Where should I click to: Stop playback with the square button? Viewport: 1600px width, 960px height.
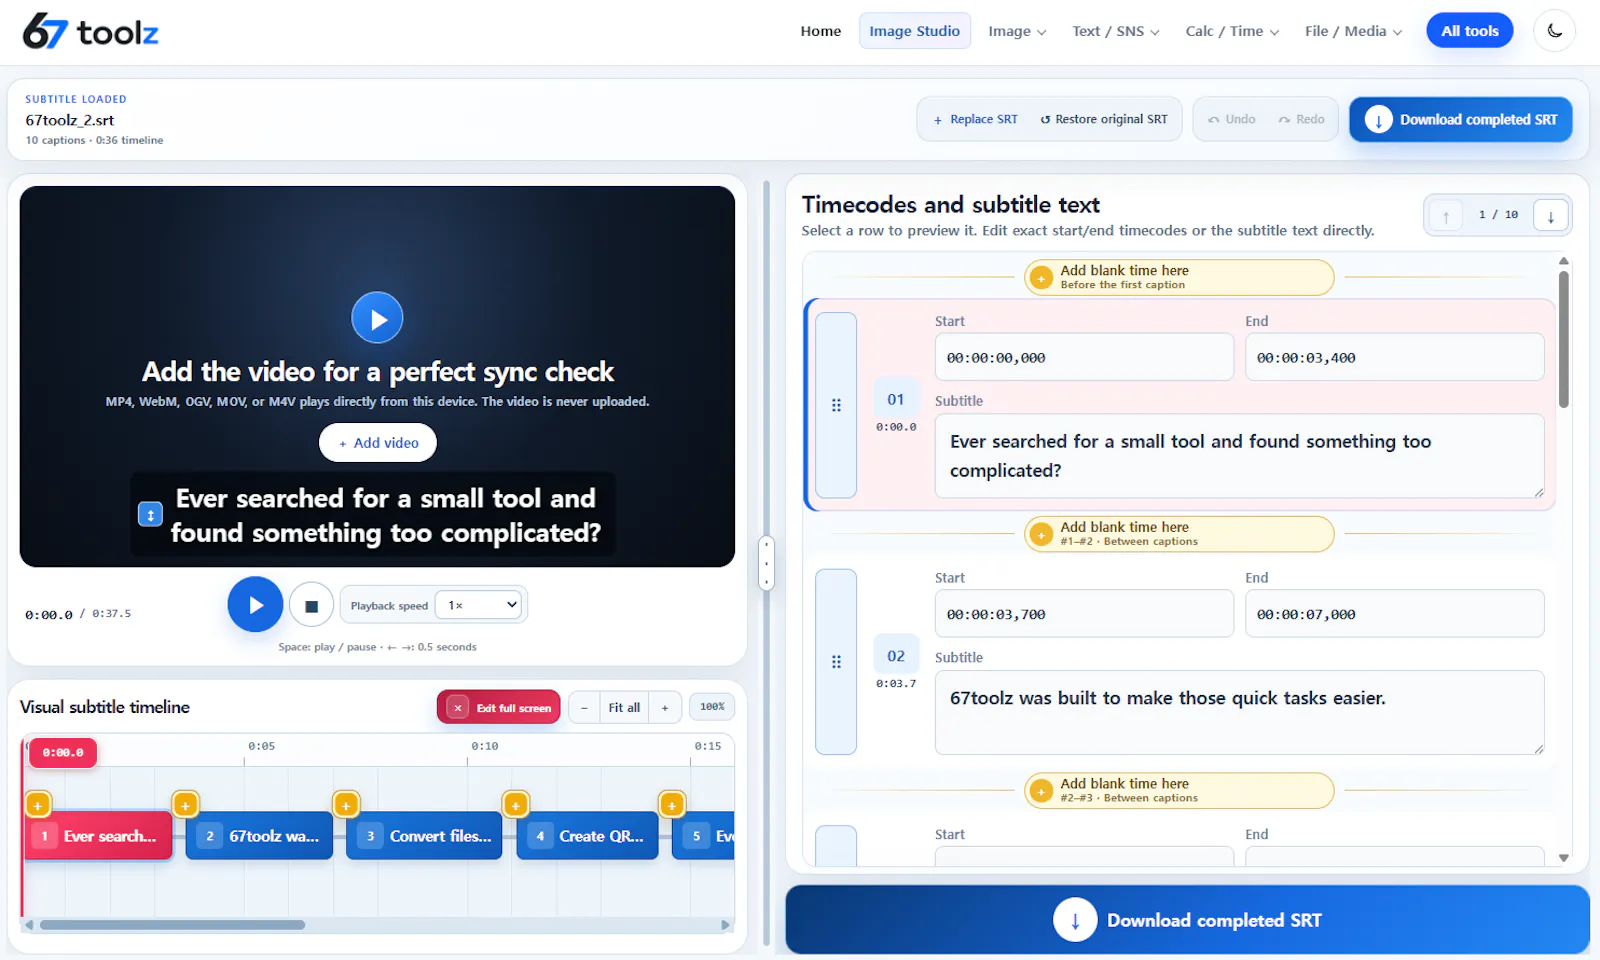311,606
